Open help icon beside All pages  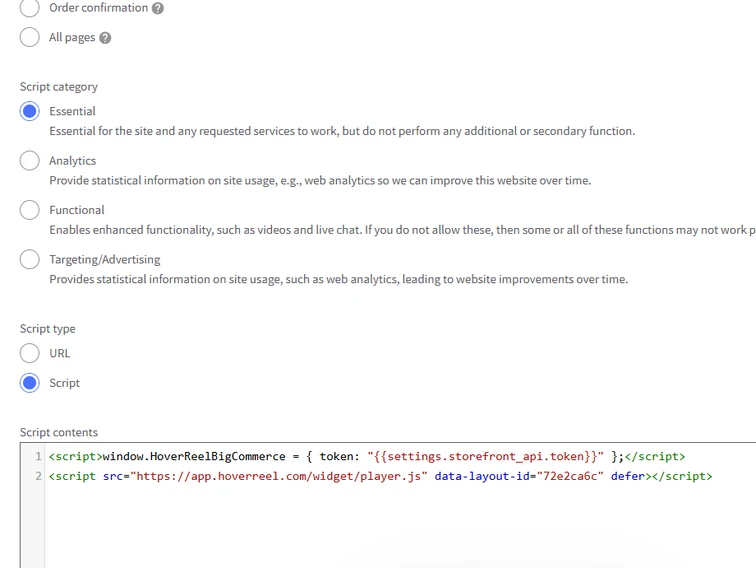[x=105, y=38]
